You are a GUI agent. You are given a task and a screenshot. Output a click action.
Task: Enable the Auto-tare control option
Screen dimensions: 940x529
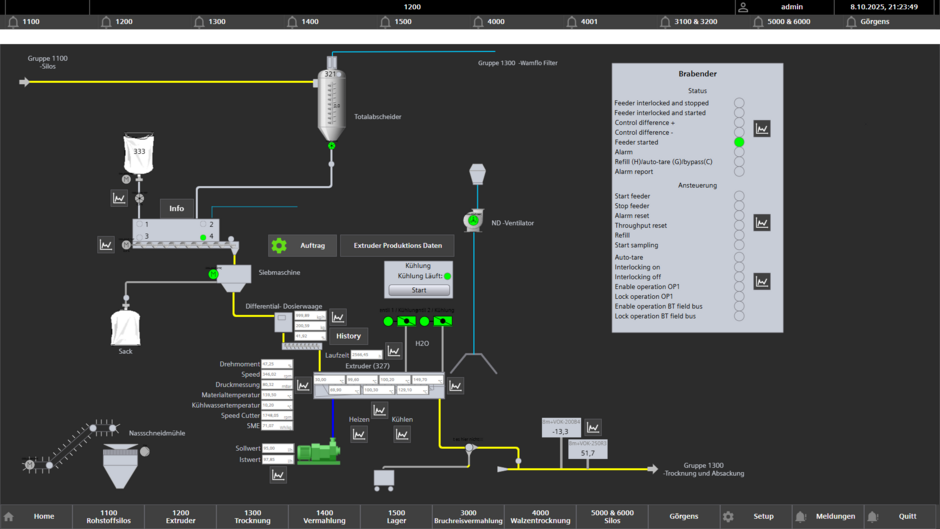(x=739, y=258)
